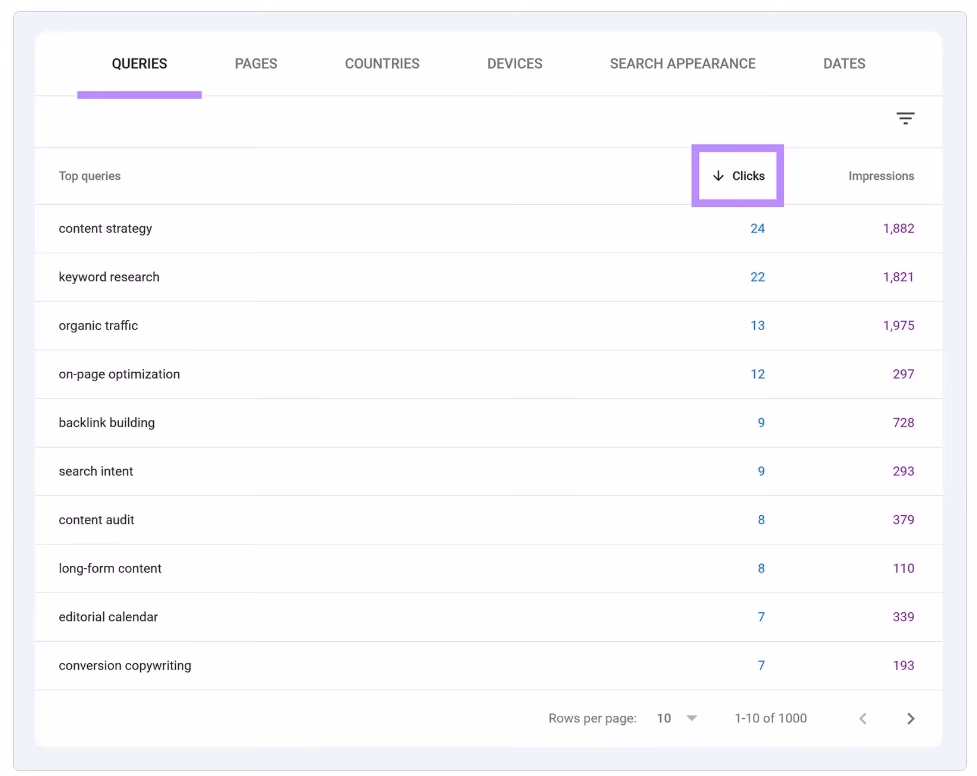Click the sort arrow beside Clicks
This screenshot has height=776, width=977.
(x=718, y=176)
